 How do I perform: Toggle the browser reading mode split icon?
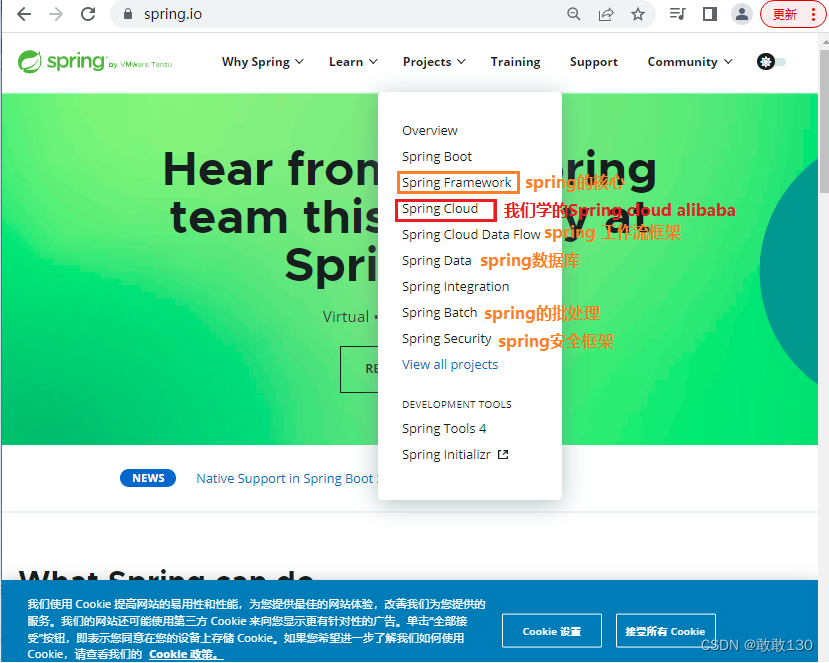pos(709,15)
